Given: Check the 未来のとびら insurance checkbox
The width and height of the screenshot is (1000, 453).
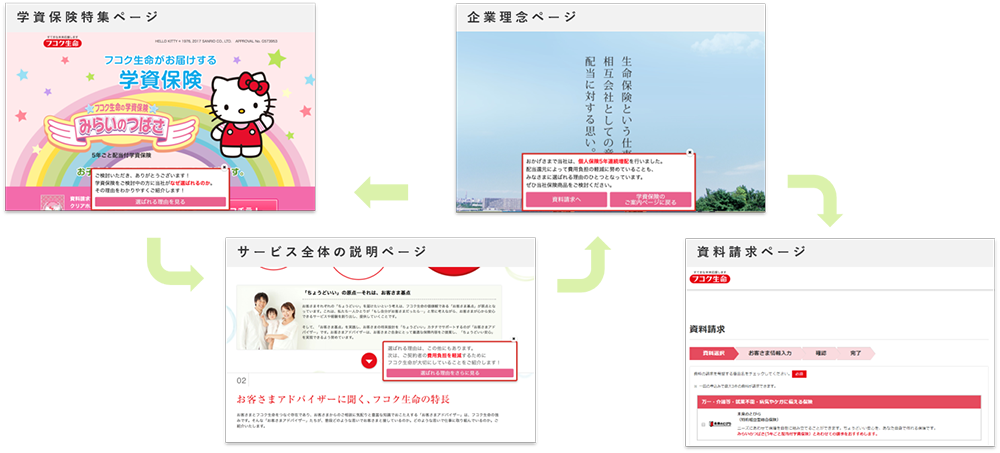Looking at the screenshot, I should click(x=703, y=424).
